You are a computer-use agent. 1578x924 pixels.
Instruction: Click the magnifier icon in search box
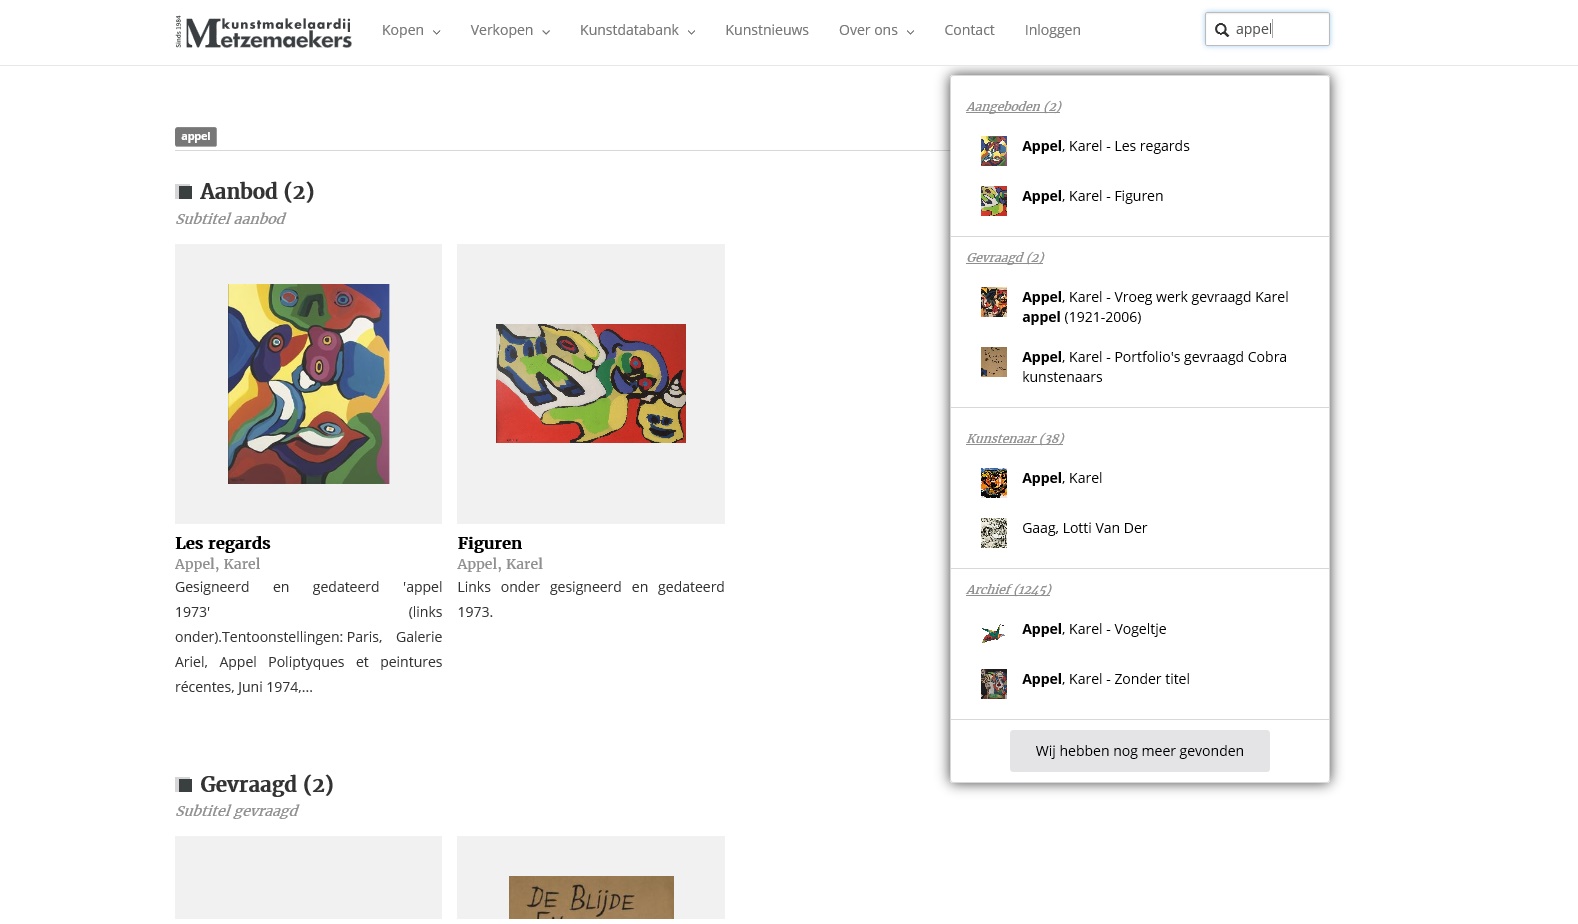pyautogui.click(x=1222, y=30)
